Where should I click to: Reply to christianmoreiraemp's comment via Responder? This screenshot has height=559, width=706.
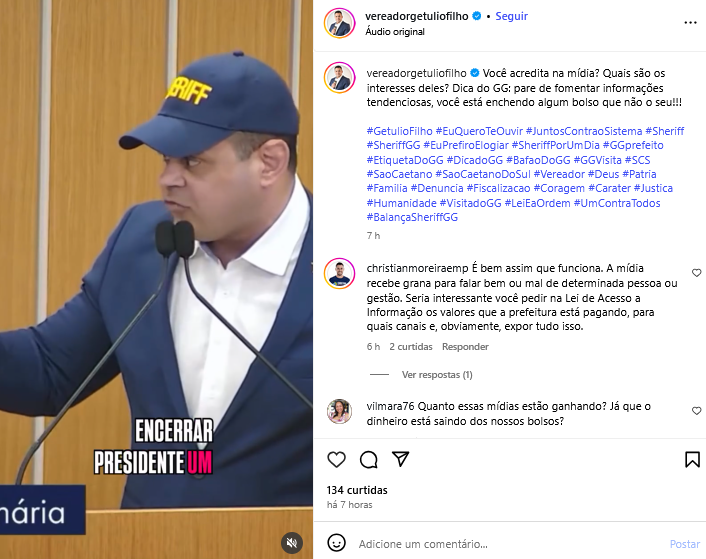click(465, 347)
